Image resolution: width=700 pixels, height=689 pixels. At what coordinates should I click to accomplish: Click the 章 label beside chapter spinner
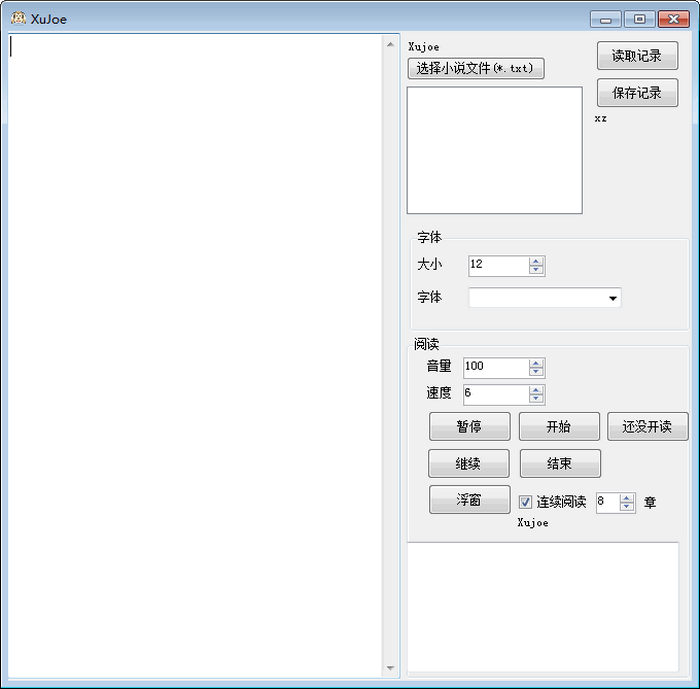(650, 503)
